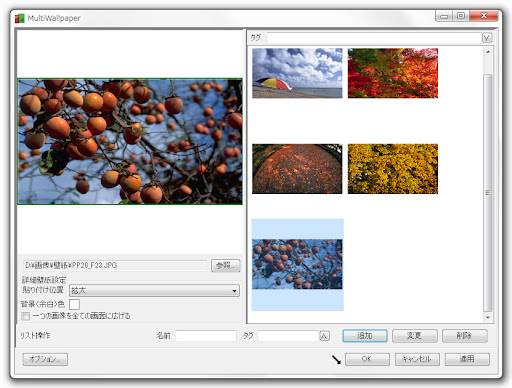Screen dimensions: 512x388
Task: Enable the 一つの画像を全ての画面に広げる checkbox
Action: [x=26, y=316]
